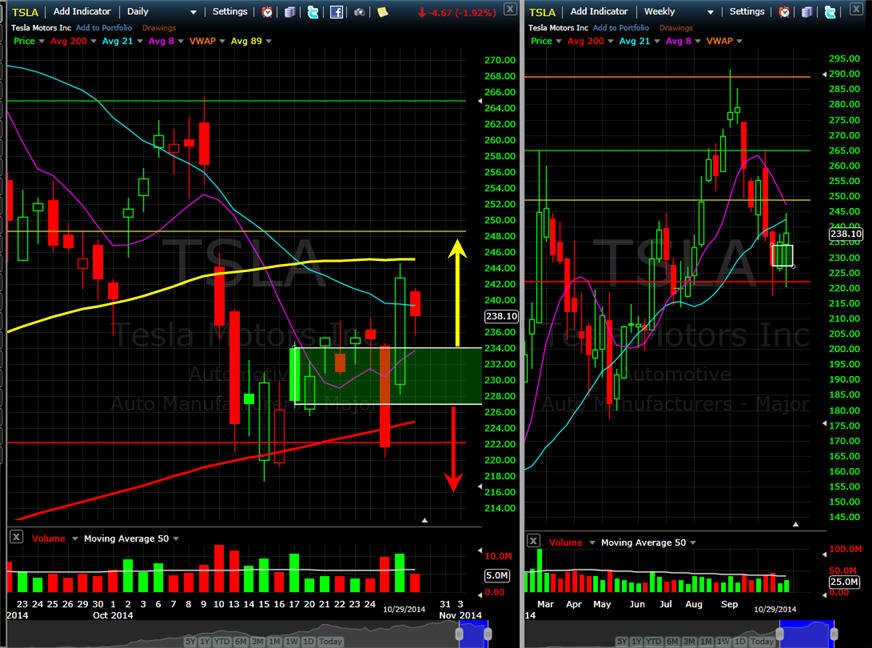The width and height of the screenshot is (872, 648).
Task: Open the alarm clock alert icon in Daily chart
Action: [x=267, y=12]
